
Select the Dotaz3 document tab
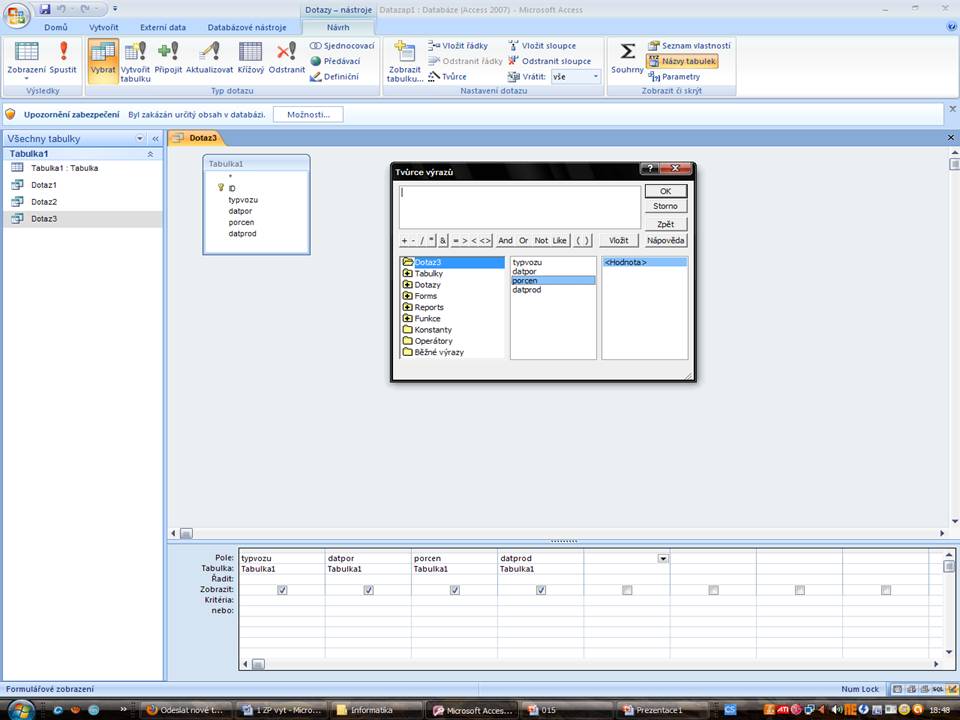pos(196,138)
